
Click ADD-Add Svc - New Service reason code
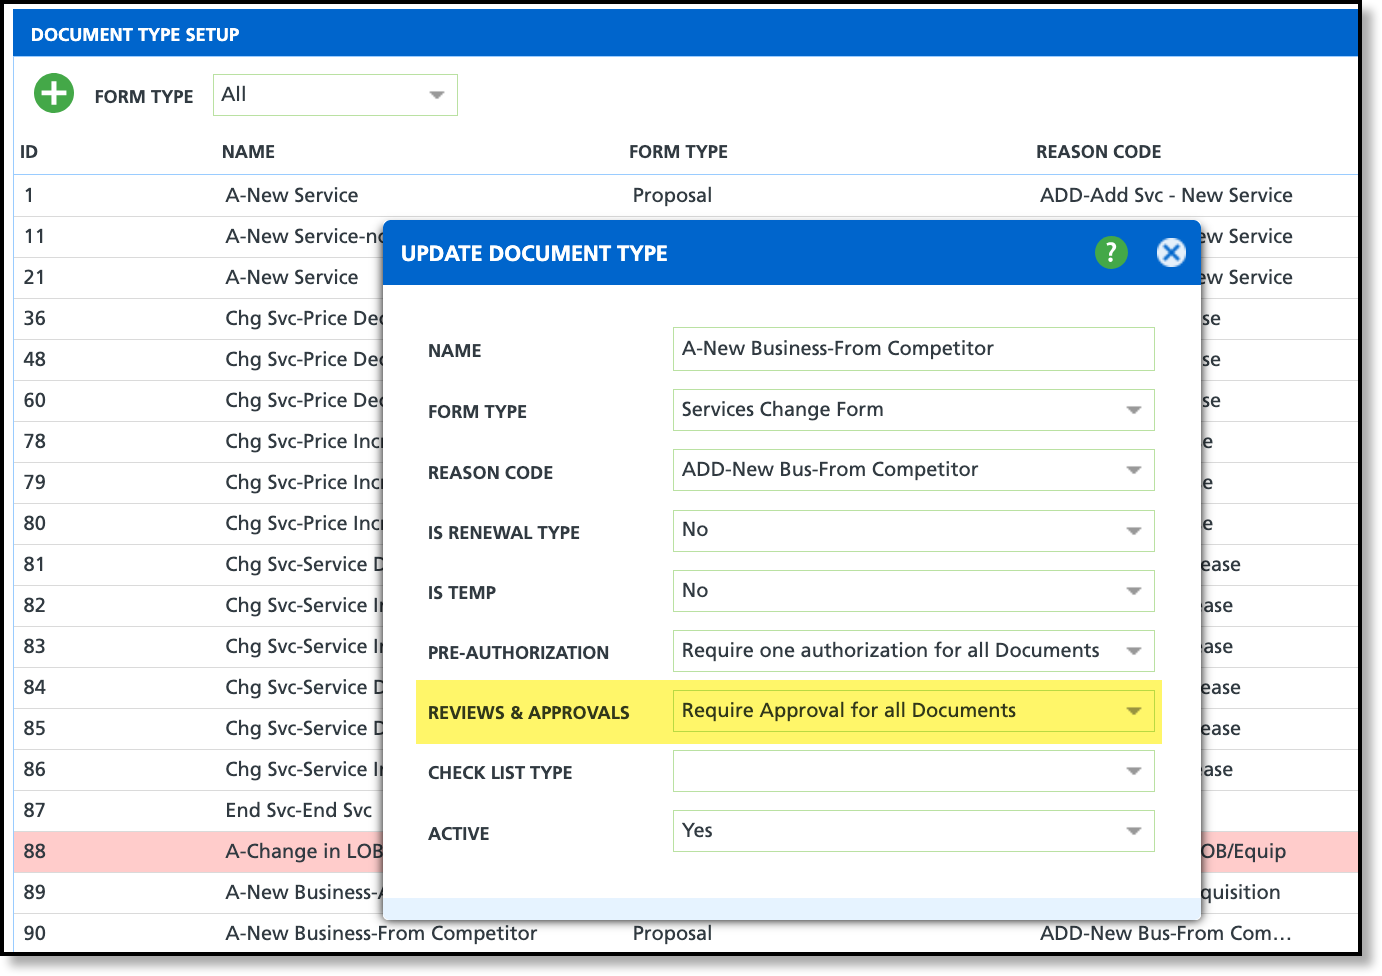tap(1166, 195)
